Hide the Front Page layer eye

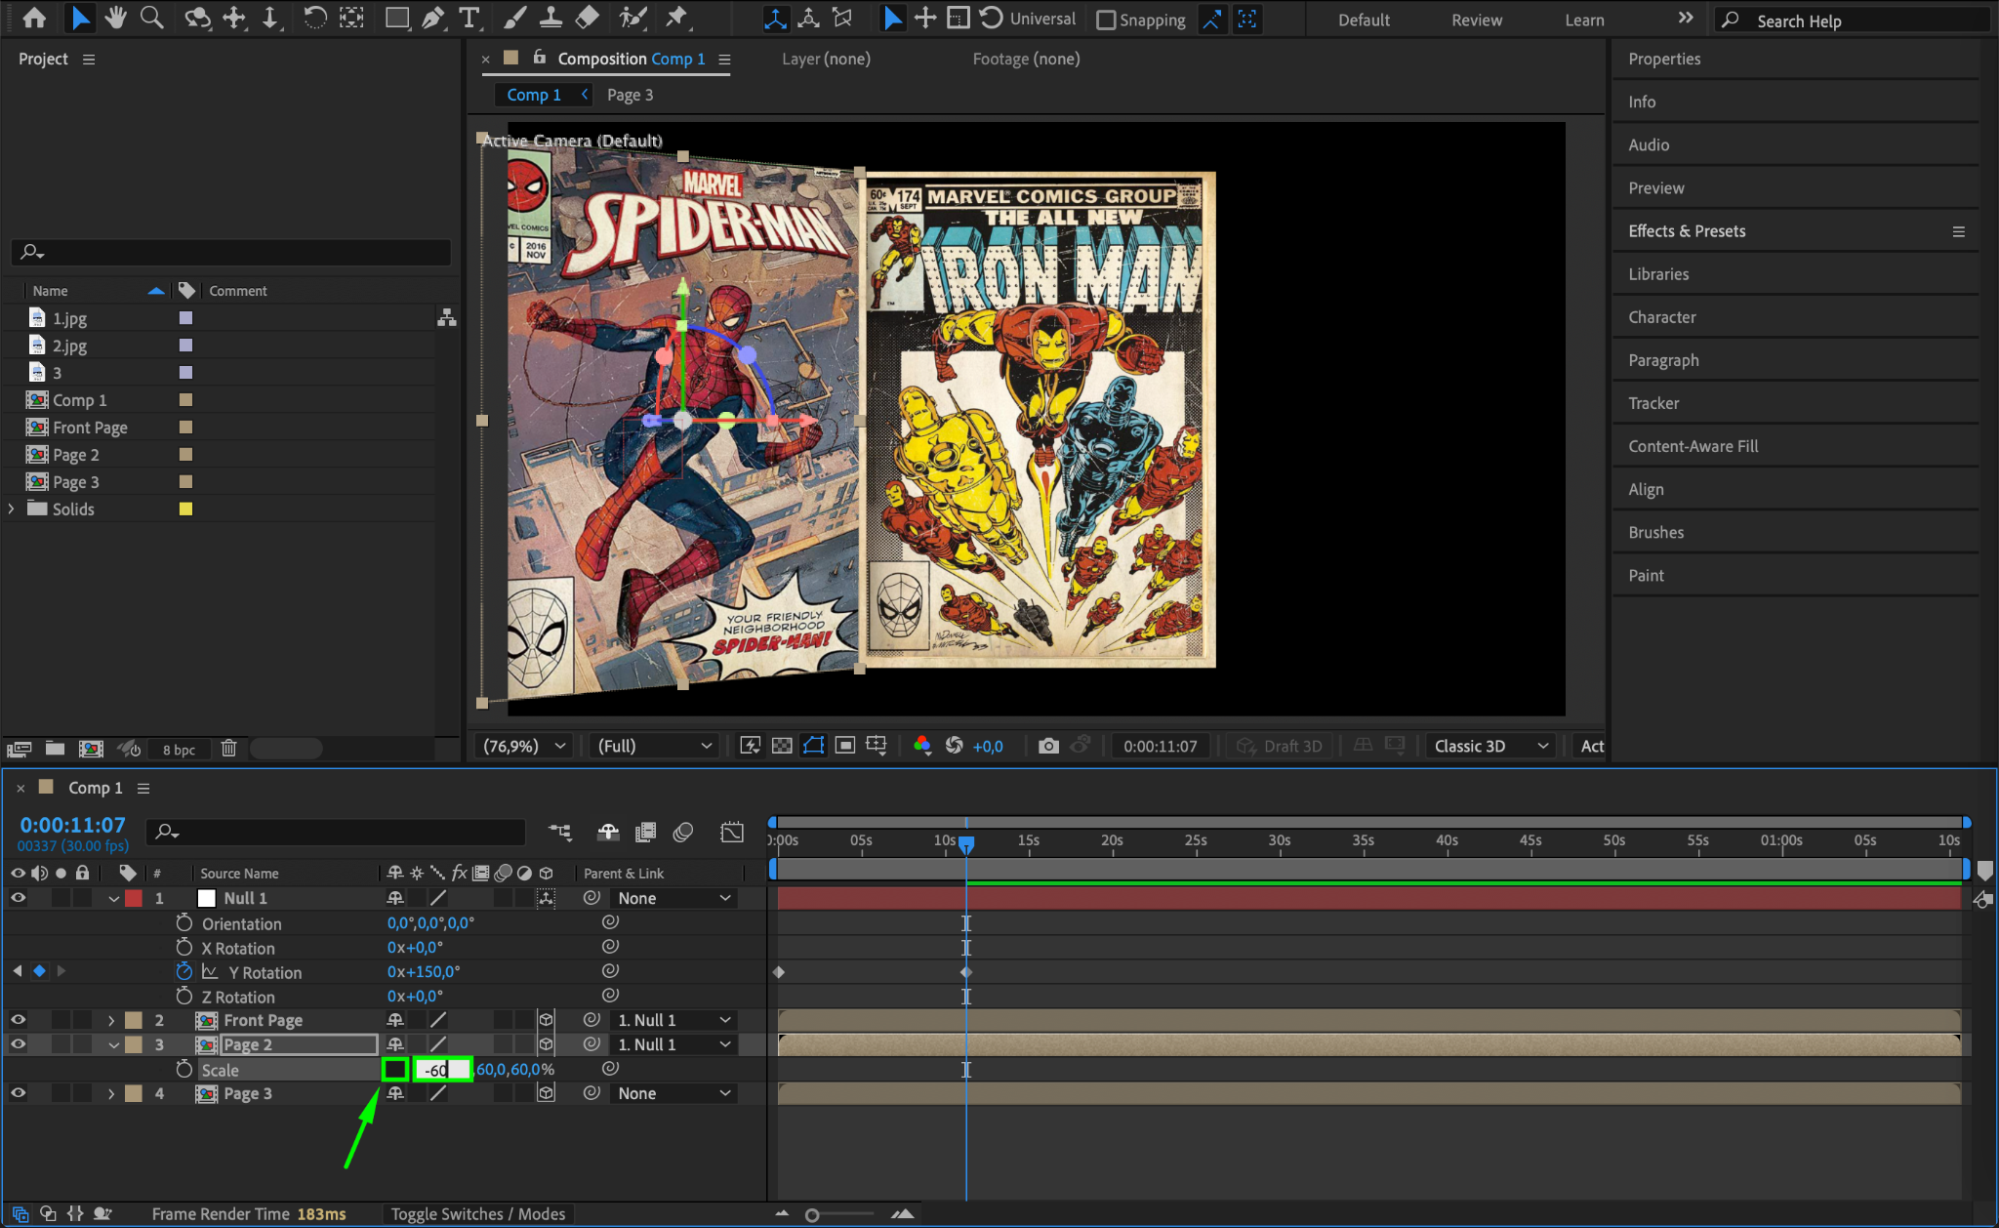tap(18, 1020)
